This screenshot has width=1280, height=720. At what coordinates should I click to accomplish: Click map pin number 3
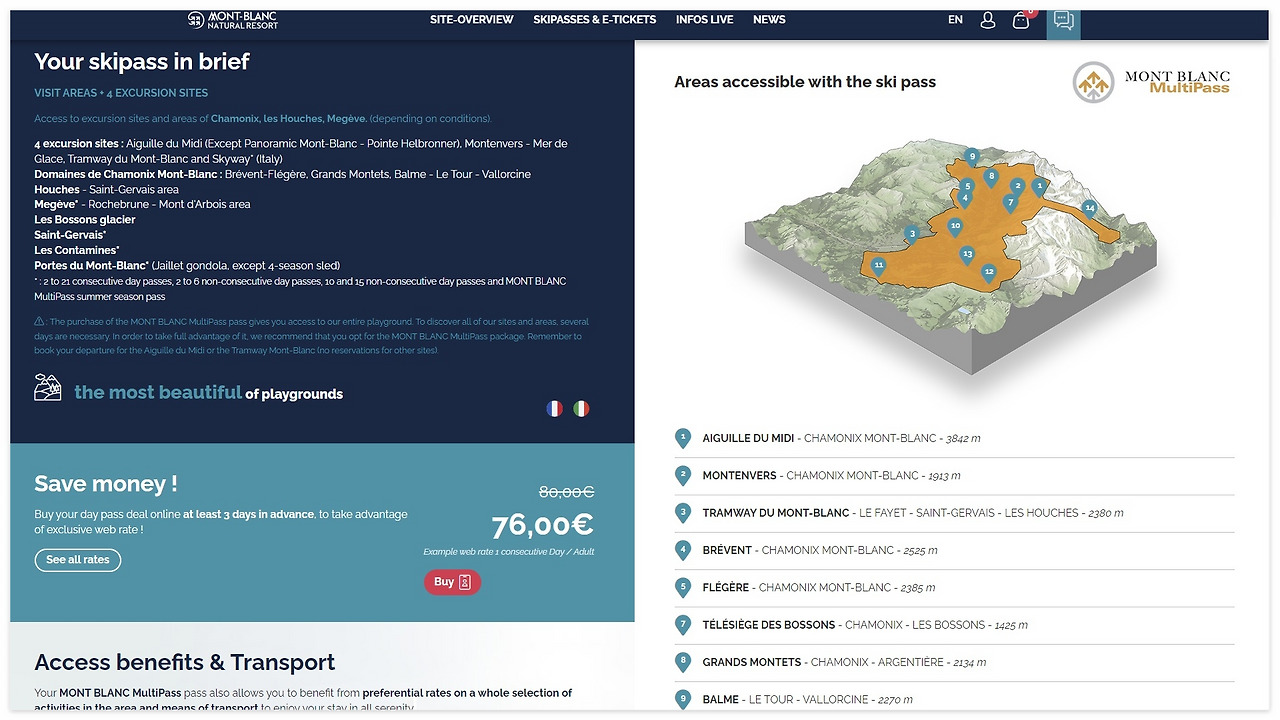point(911,235)
